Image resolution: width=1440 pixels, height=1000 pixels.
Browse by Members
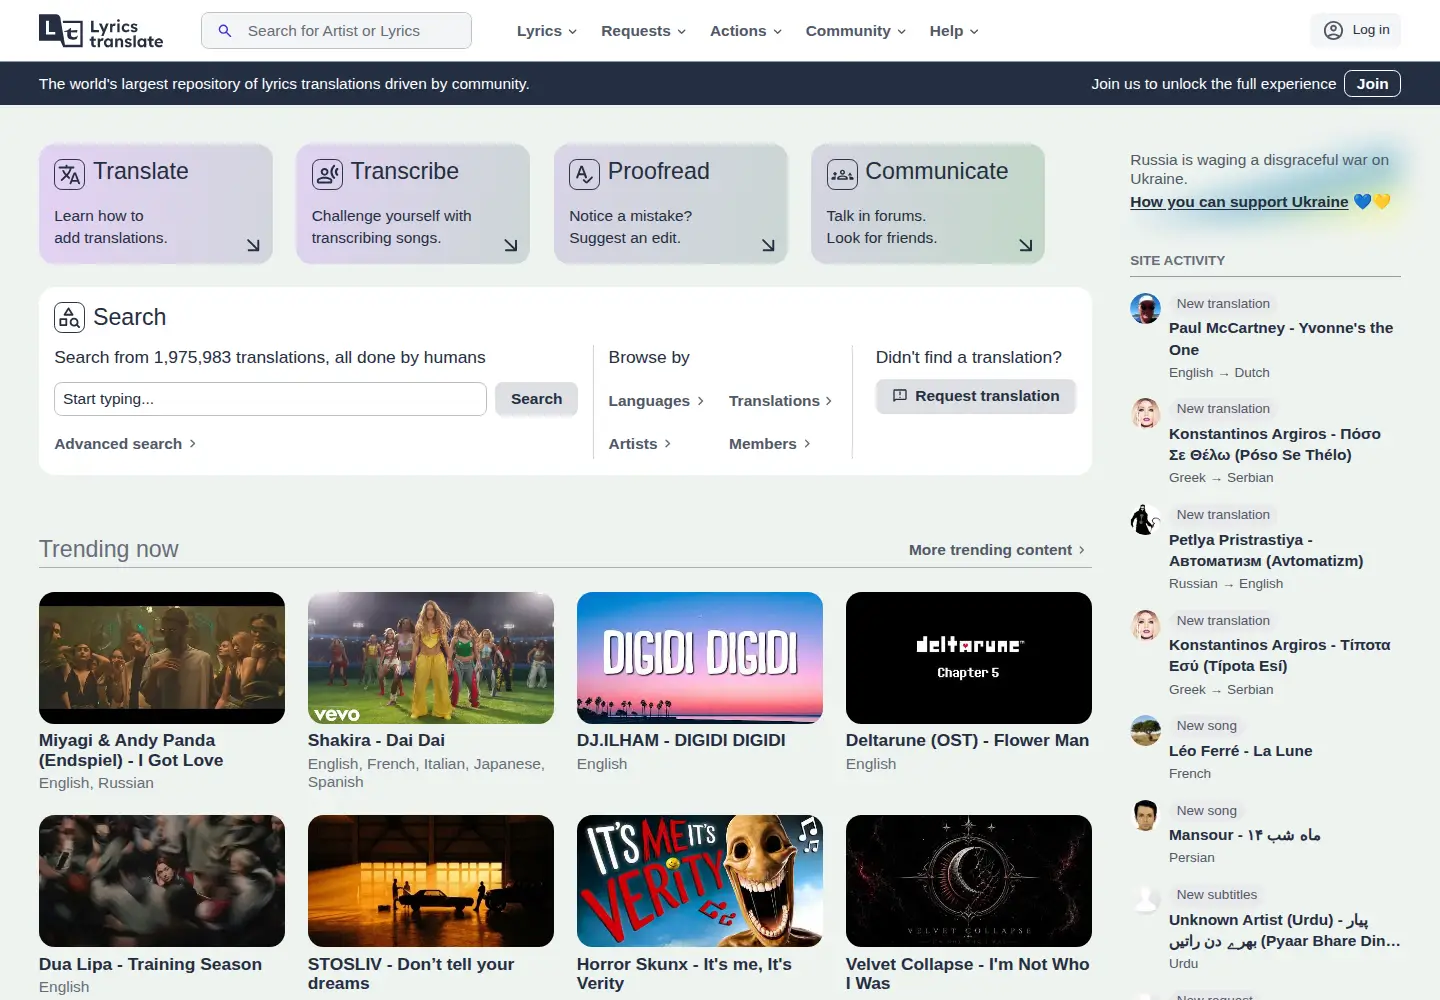(x=770, y=444)
